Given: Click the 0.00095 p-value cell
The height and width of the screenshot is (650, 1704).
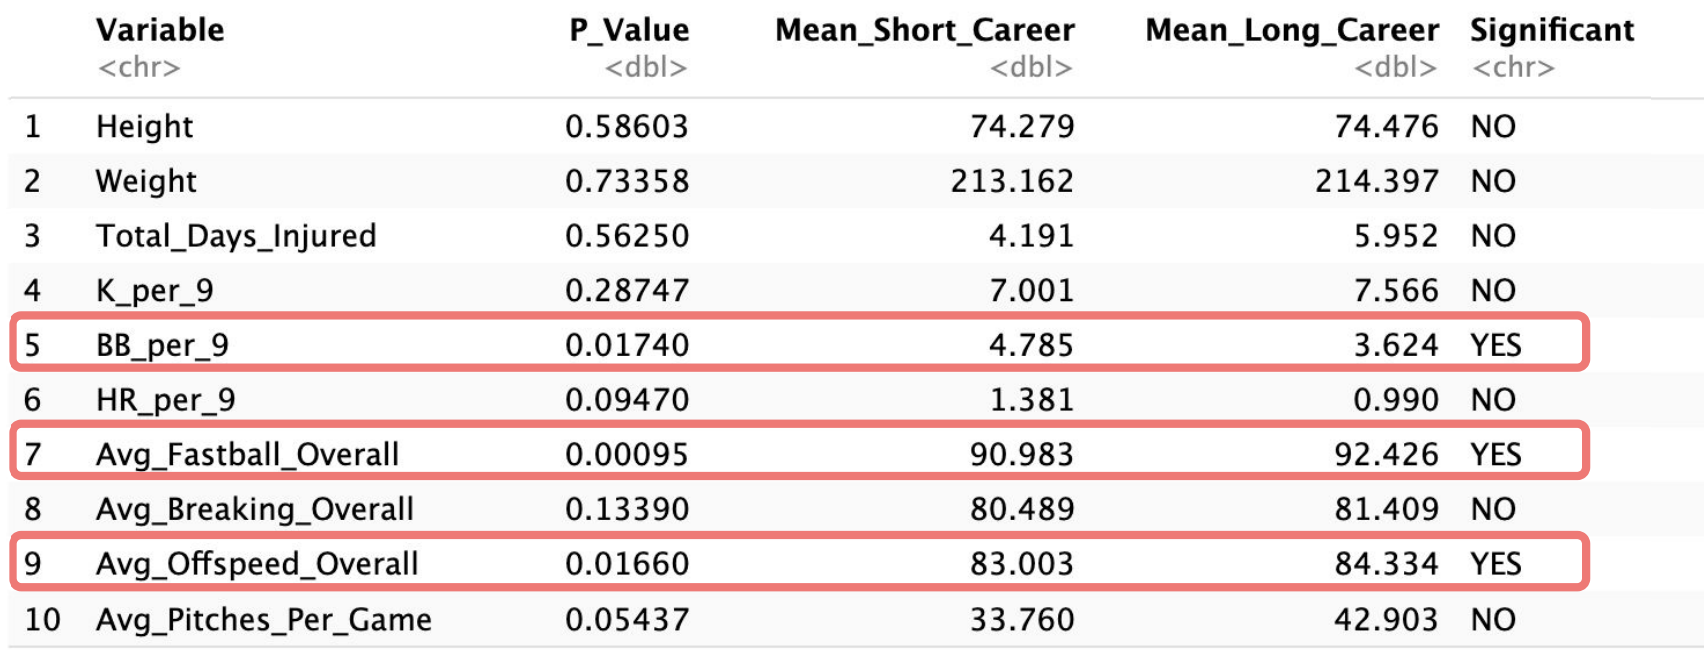Looking at the screenshot, I should tap(627, 454).
